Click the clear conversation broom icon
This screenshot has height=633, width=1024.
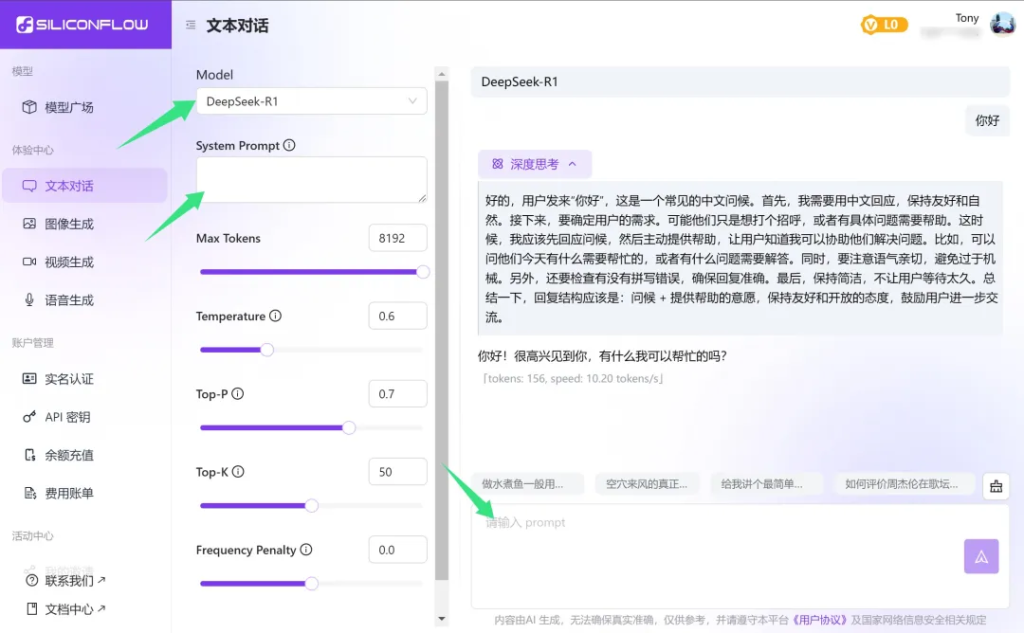[x=996, y=486]
